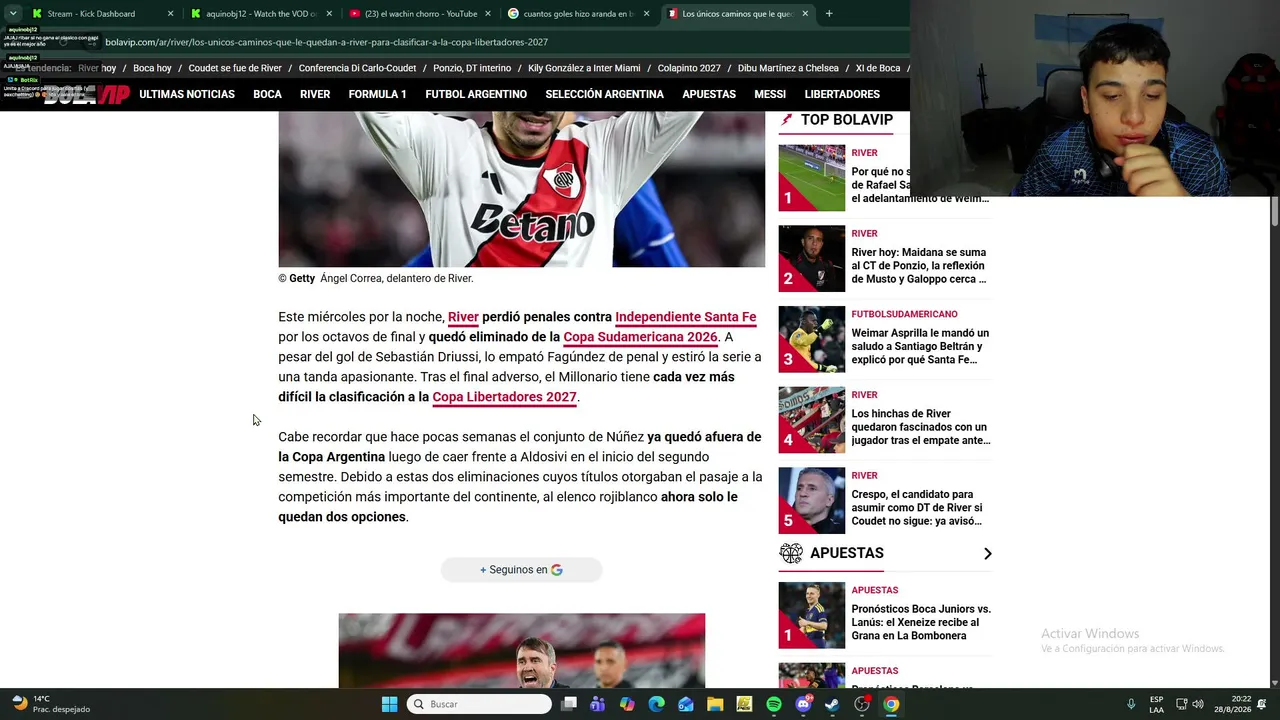Open the RIVER navigation menu item

[x=315, y=94]
